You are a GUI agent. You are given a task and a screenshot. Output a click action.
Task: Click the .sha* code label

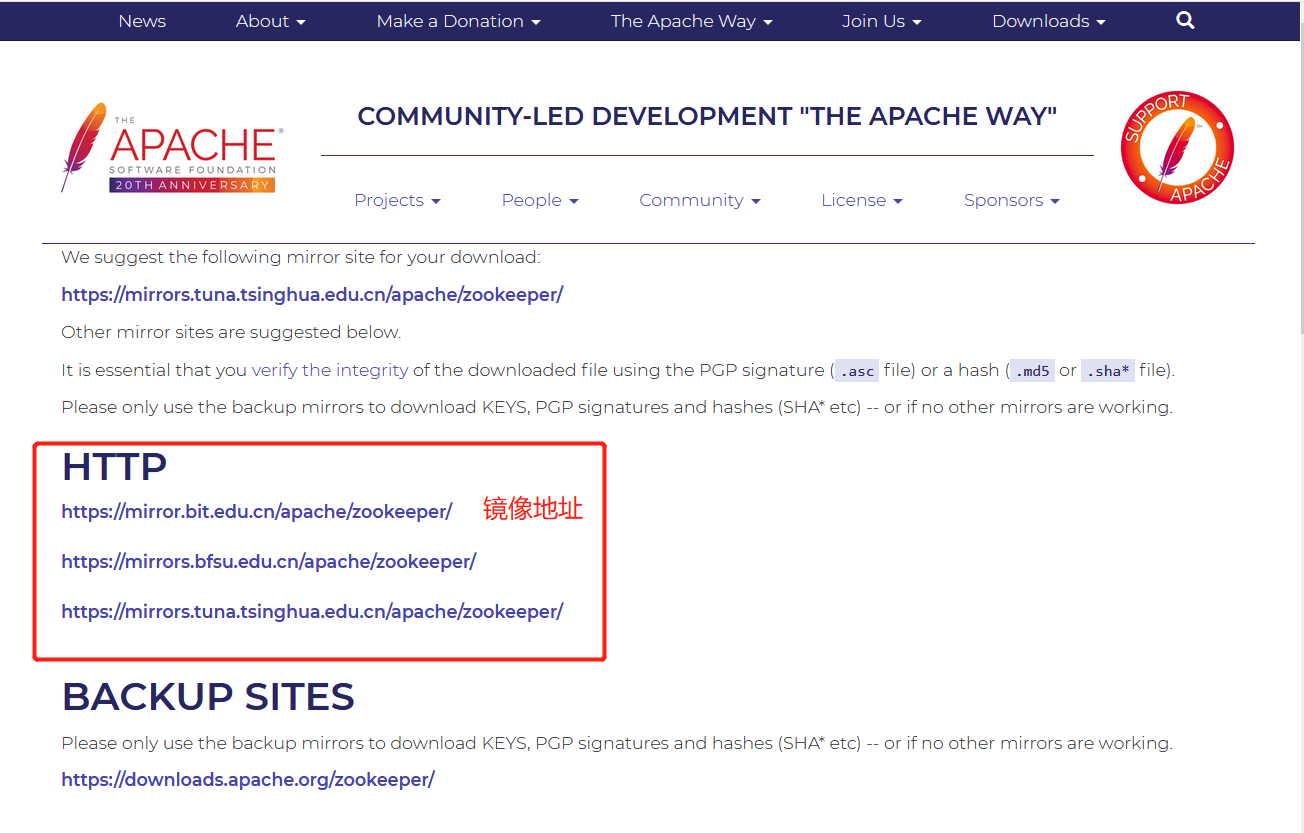[1108, 371]
